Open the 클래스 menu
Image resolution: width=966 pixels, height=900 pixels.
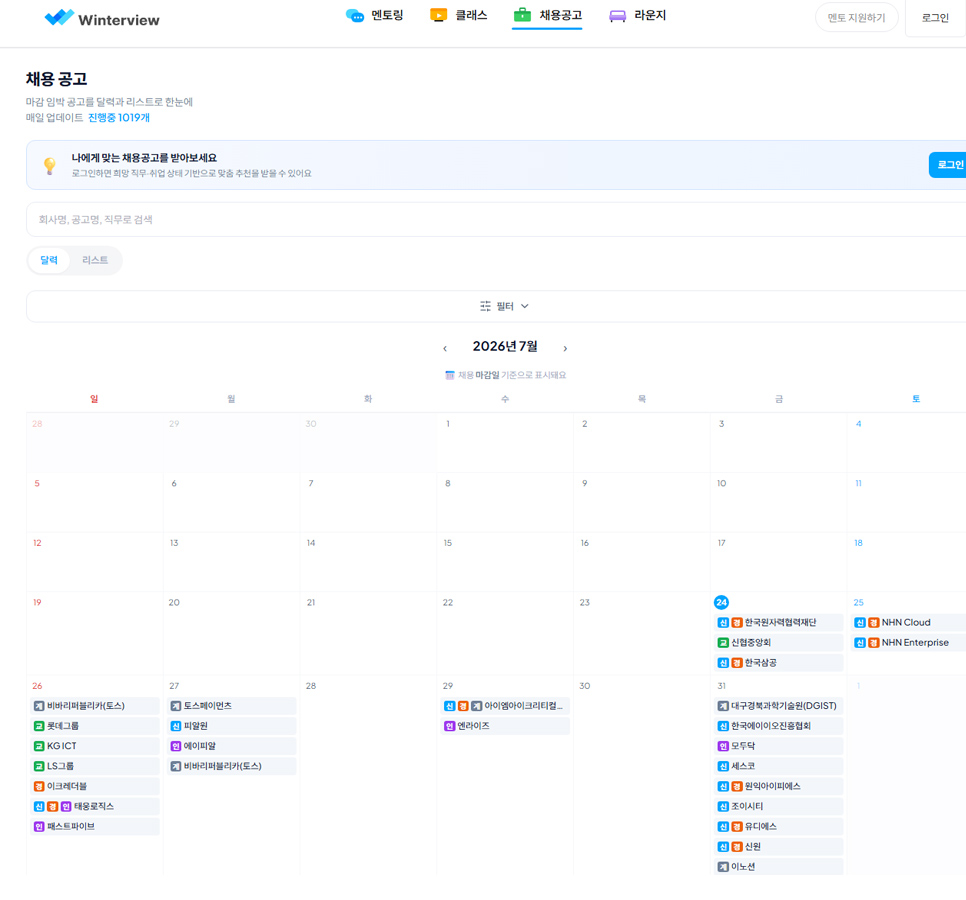click(459, 15)
